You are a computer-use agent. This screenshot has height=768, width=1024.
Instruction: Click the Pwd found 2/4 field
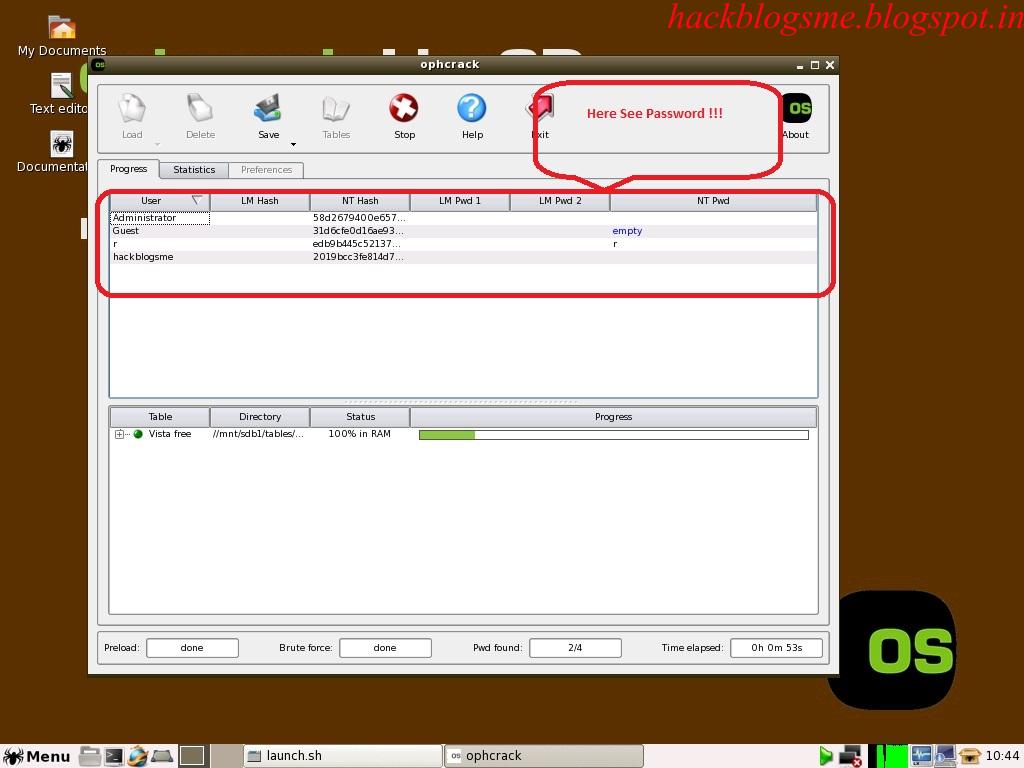tap(575, 648)
